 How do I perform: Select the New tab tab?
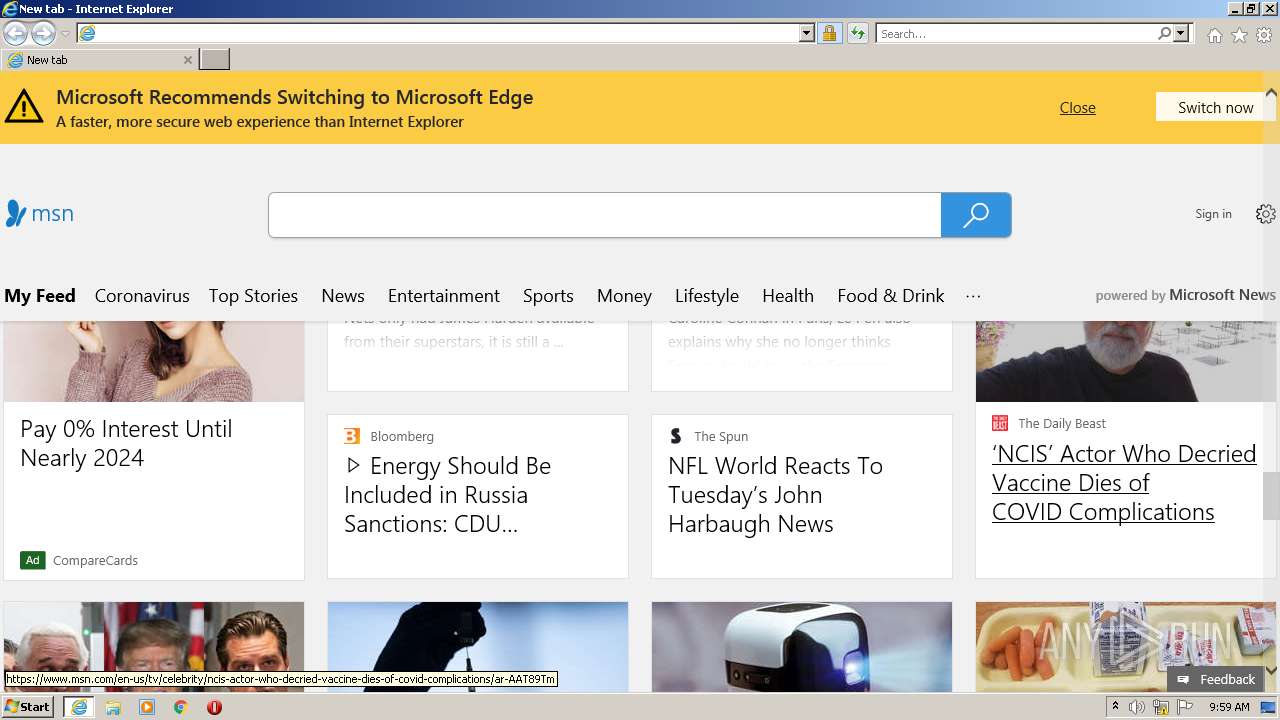point(98,60)
